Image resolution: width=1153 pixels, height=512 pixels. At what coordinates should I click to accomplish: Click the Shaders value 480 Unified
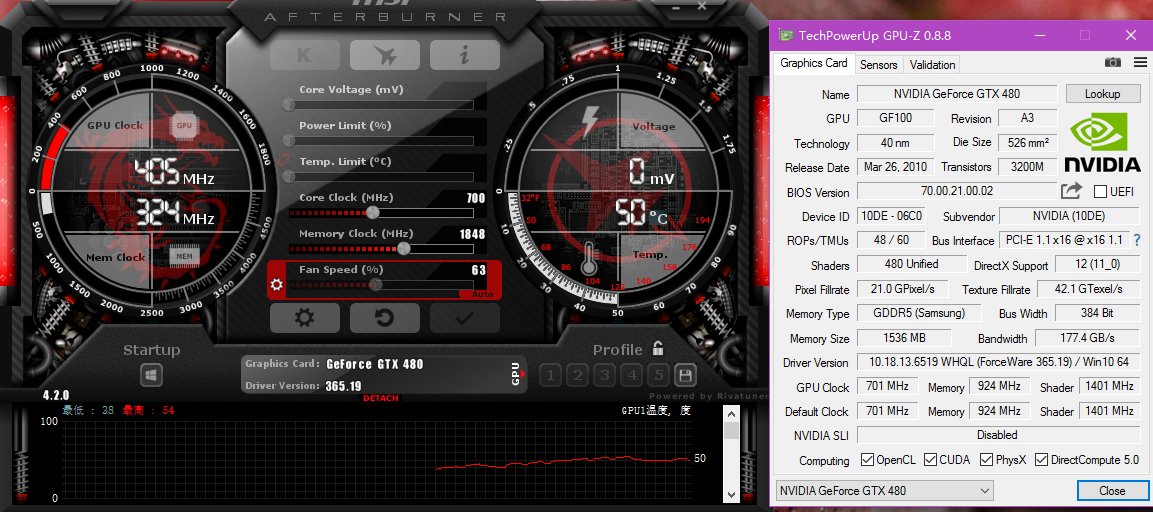912,264
